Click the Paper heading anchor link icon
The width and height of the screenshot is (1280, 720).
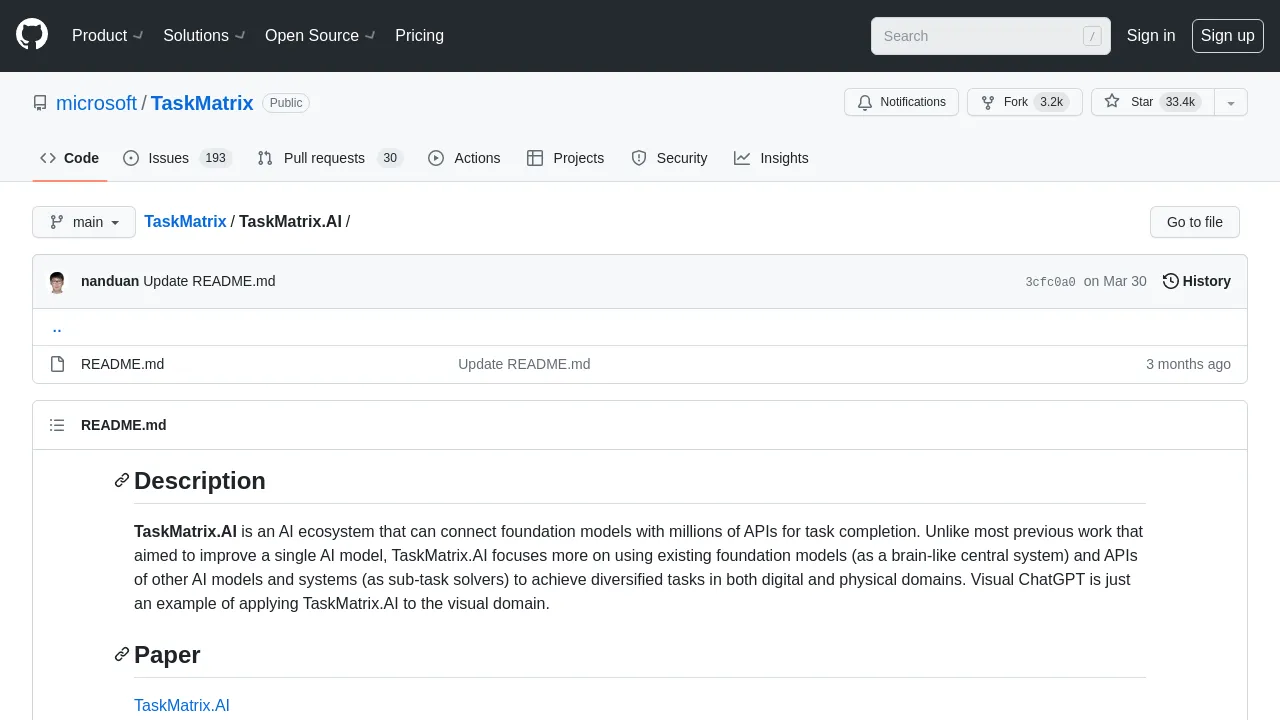tap(122, 654)
